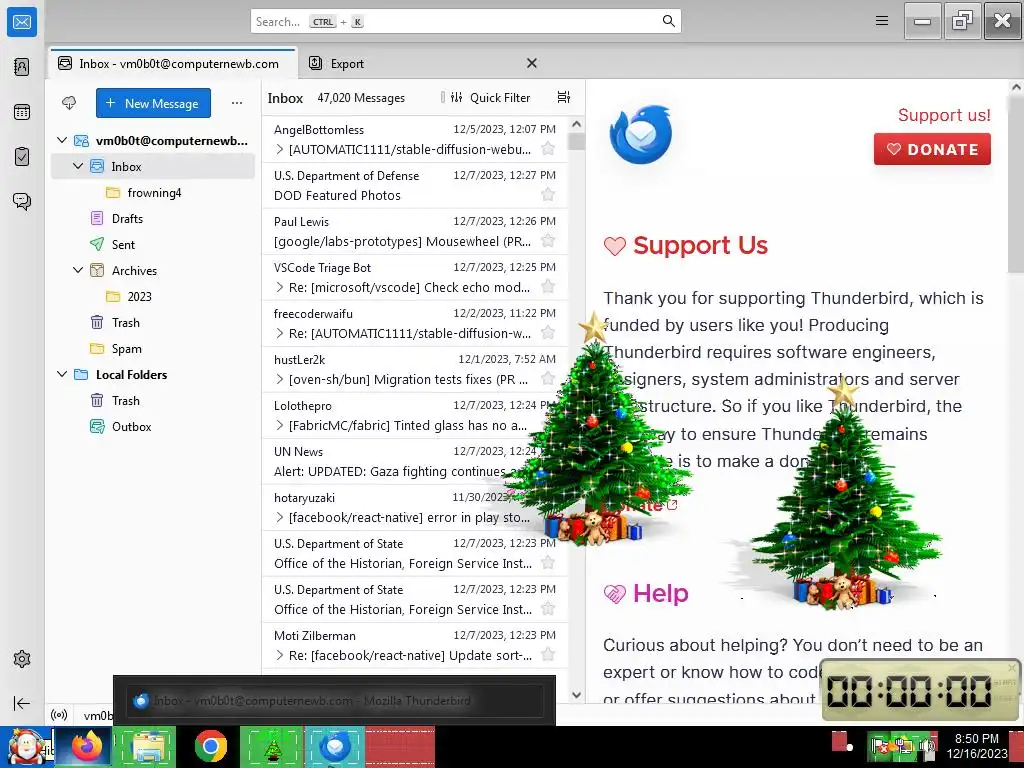Viewport: 1024px width, 768px height.
Task: Close the timer widget
Action: tap(1012, 667)
